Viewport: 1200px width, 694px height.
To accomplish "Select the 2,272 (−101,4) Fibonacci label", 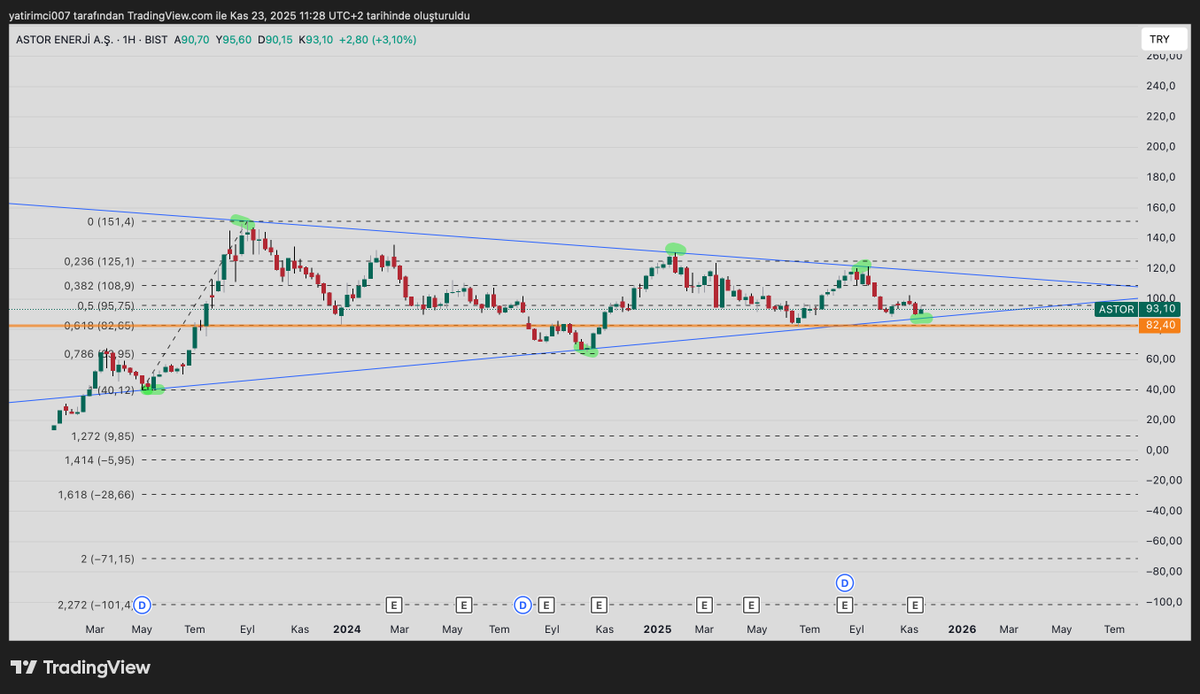I will (x=93, y=605).
